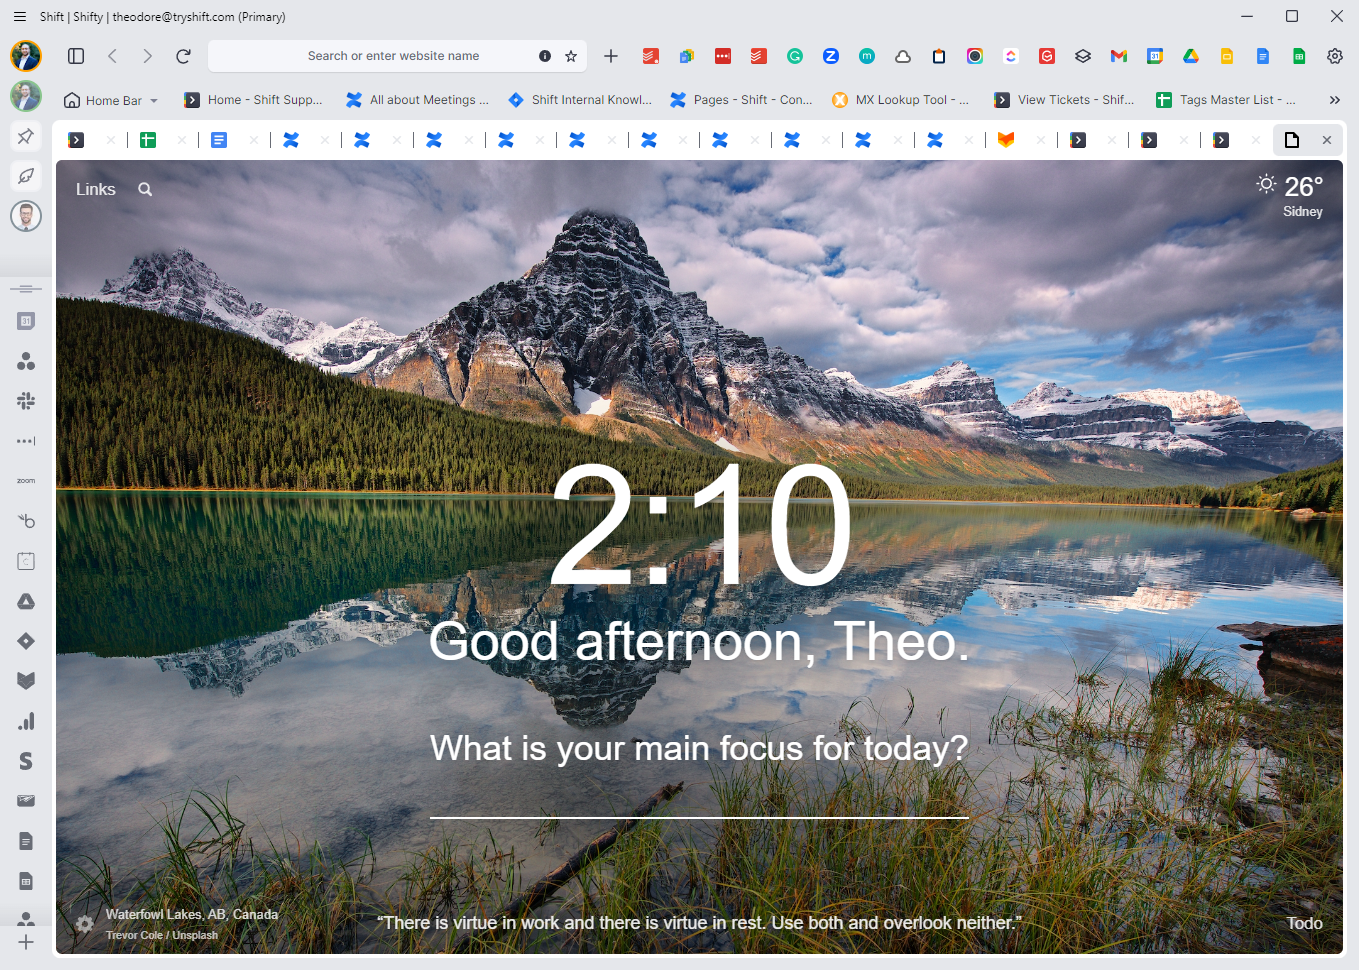The width and height of the screenshot is (1359, 970).
Task: Open the LastPass red dots extension
Action: click(723, 56)
